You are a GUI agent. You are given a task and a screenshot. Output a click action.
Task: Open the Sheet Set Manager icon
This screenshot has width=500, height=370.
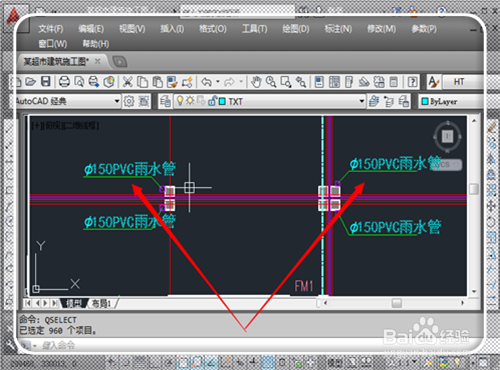pyautogui.click(x=364, y=82)
